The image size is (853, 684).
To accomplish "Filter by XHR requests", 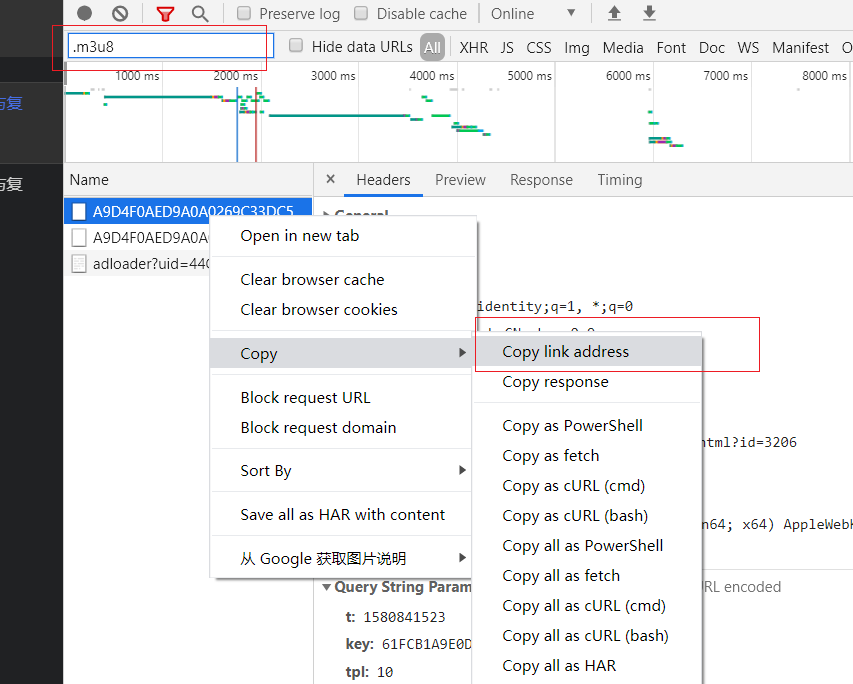I will pyautogui.click(x=474, y=48).
